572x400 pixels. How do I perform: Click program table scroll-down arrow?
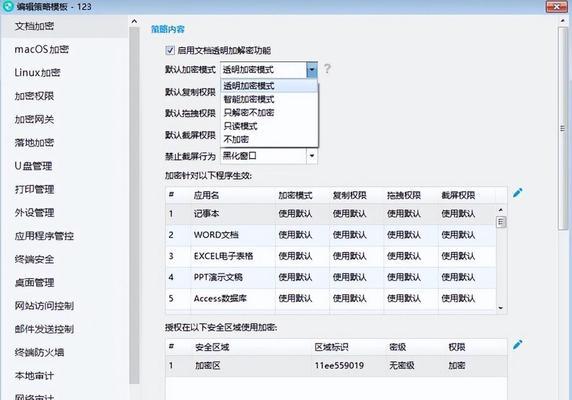[500, 308]
